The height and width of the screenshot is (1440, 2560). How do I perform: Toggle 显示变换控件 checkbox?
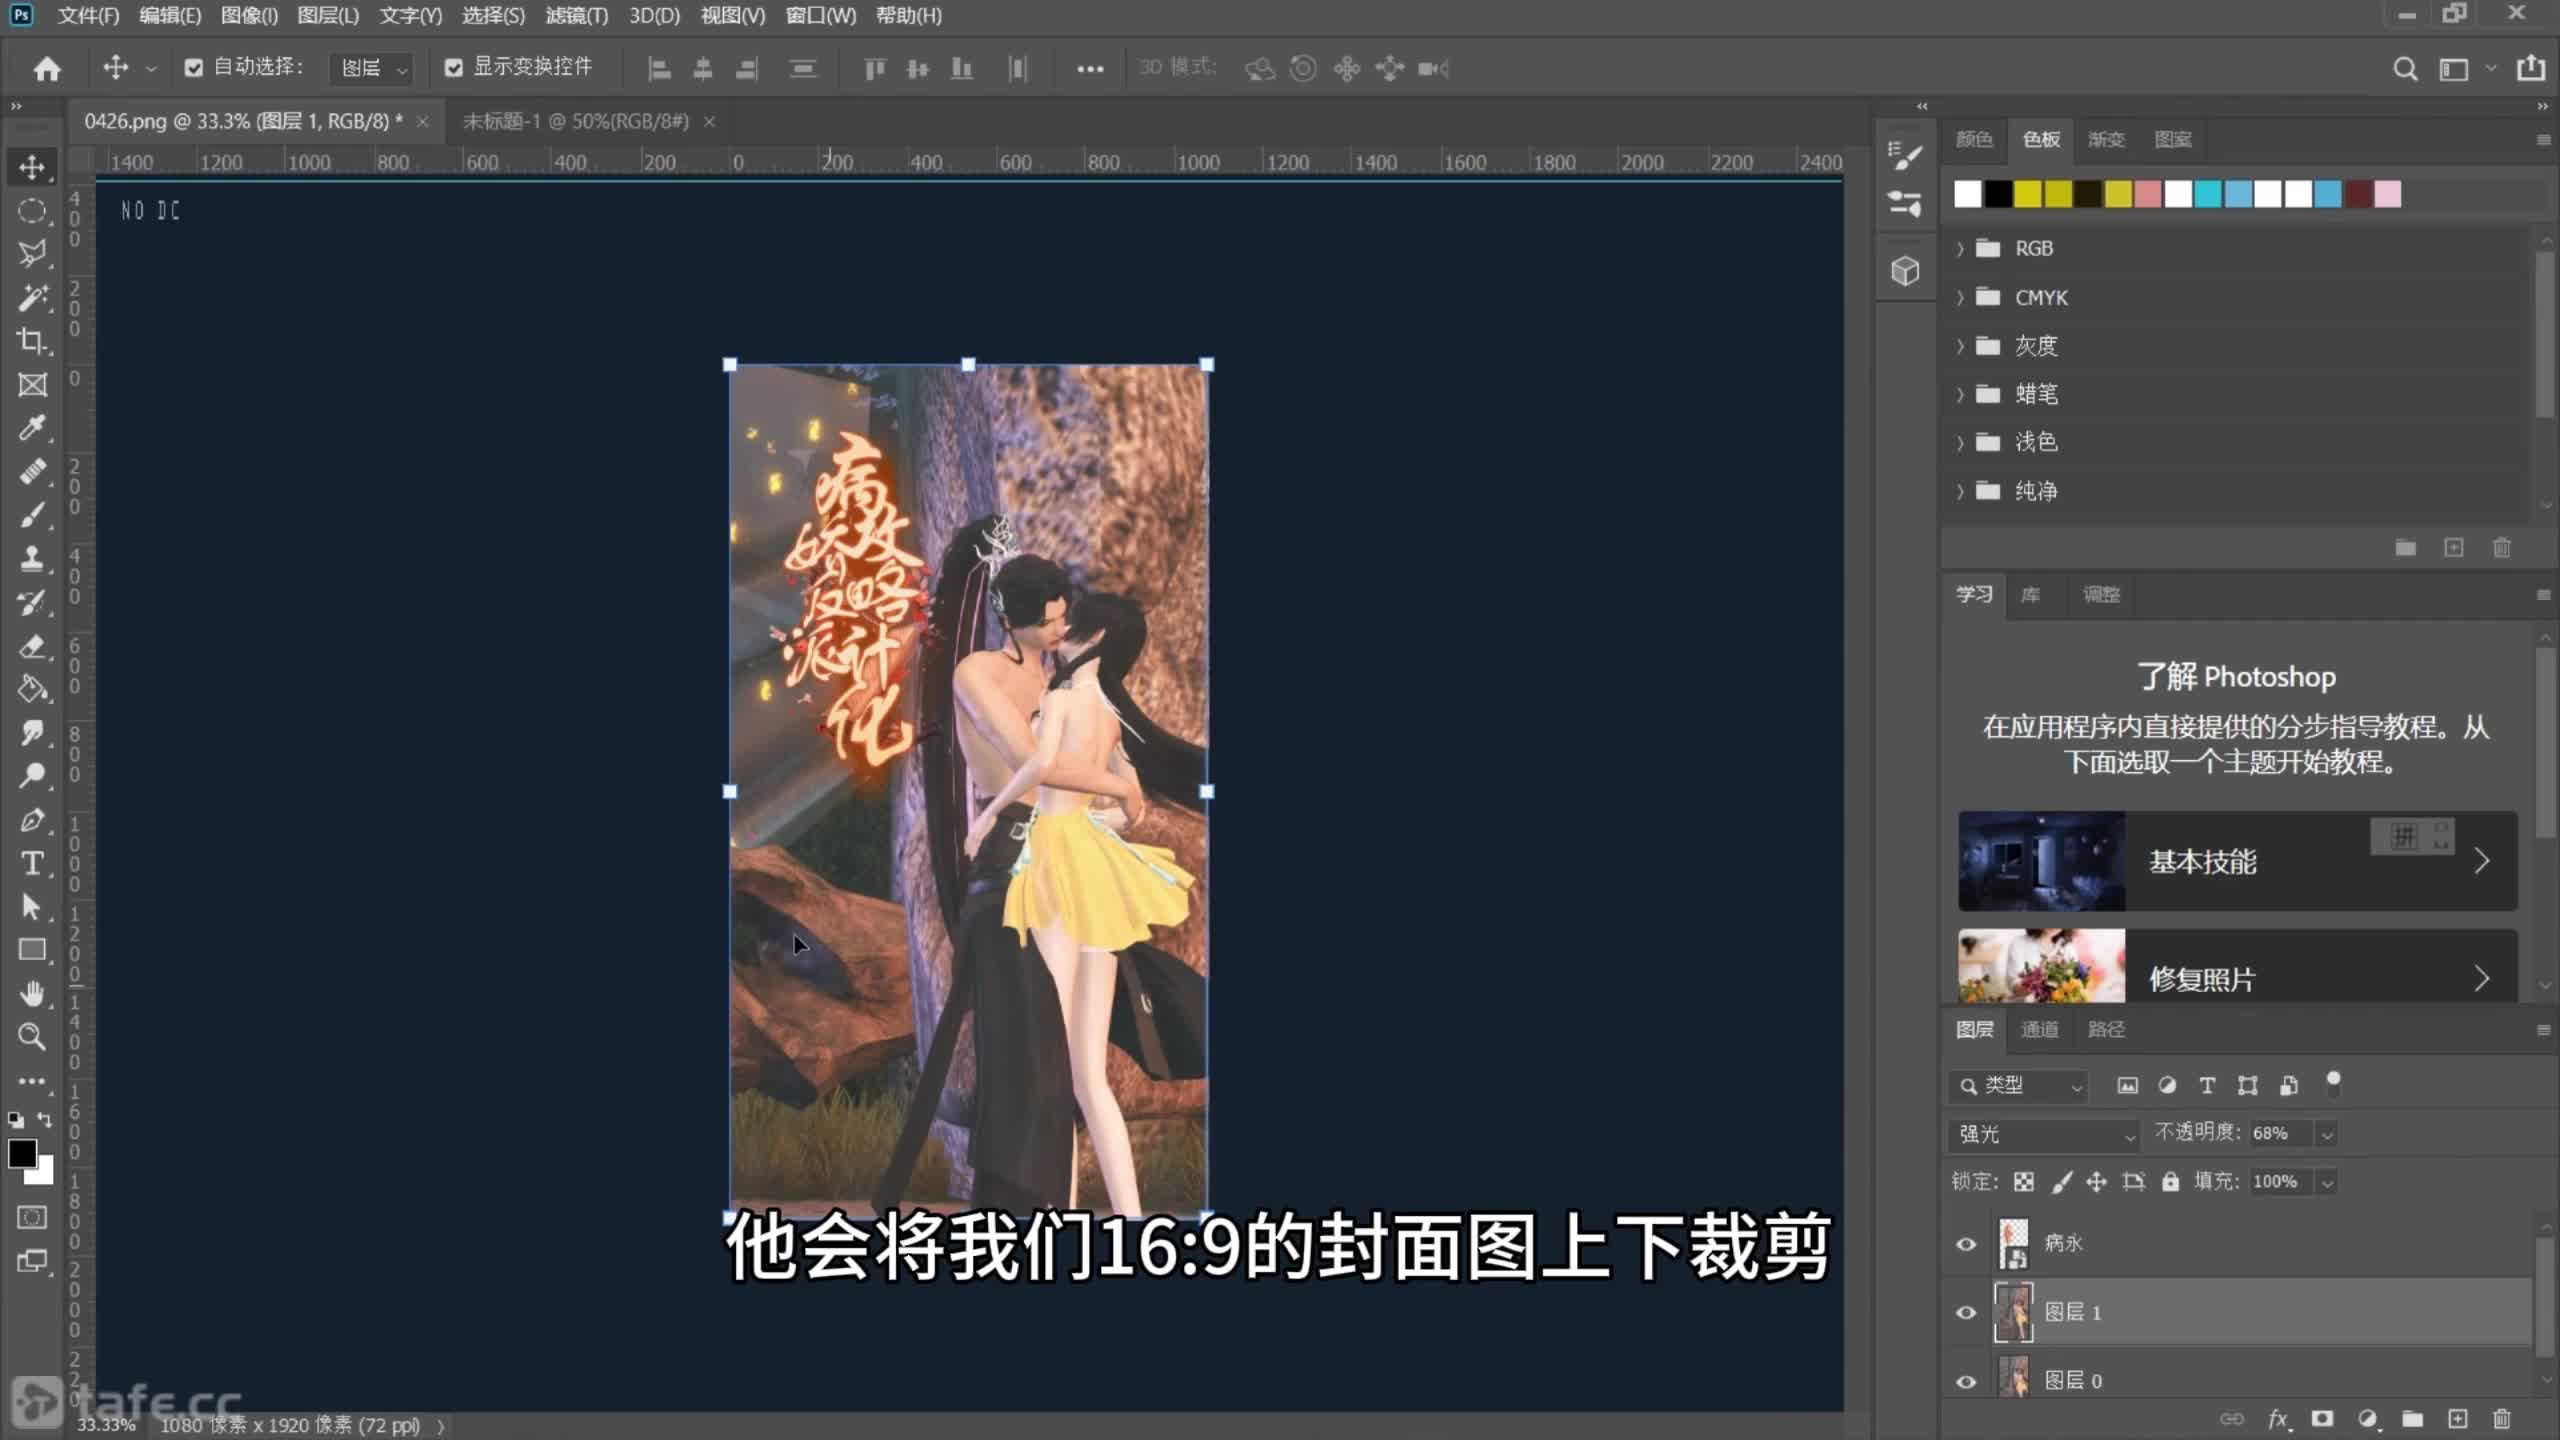click(454, 68)
